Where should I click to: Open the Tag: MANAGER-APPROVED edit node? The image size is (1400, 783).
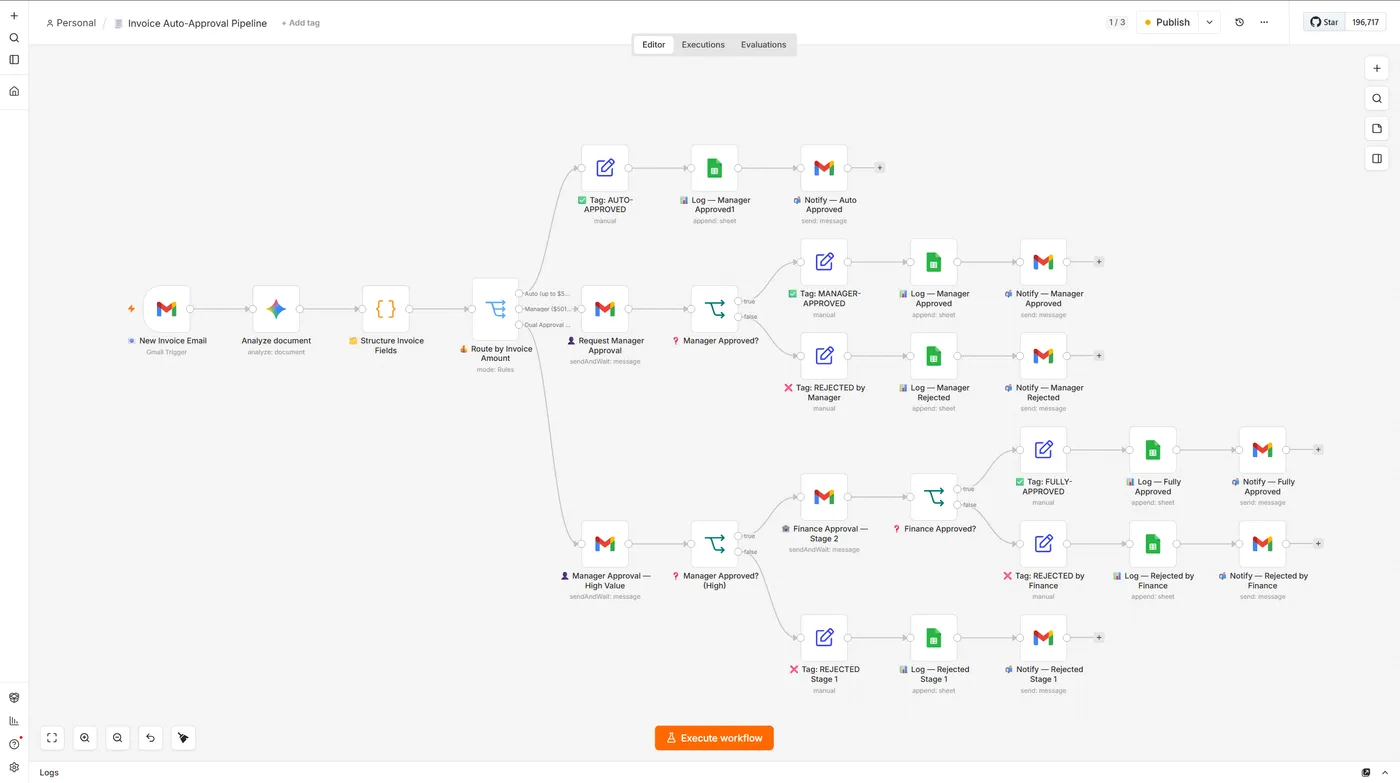[x=824, y=262]
